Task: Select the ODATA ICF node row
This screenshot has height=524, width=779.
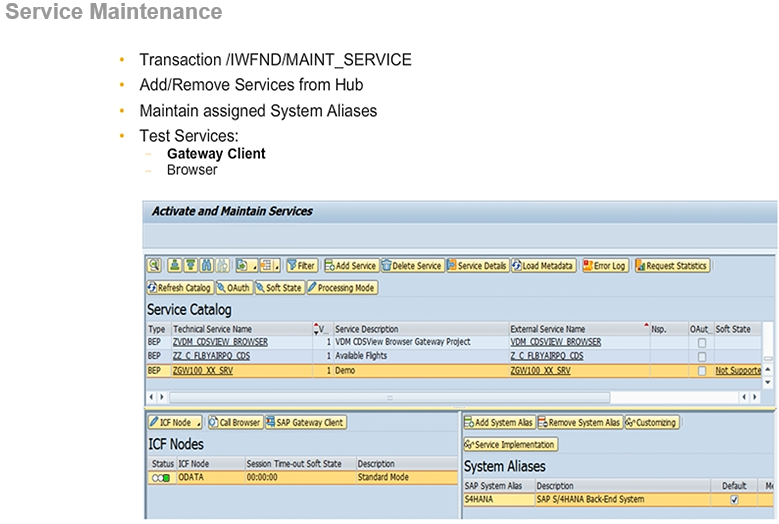Action: coord(190,478)
